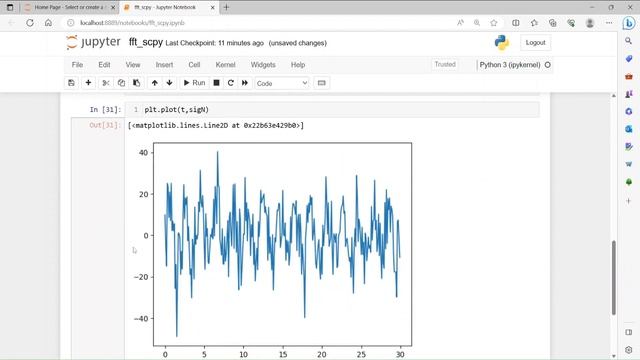Click the zoom magnifier in address bar
This screenshot has width=640, height=360.
pos(477,23)
